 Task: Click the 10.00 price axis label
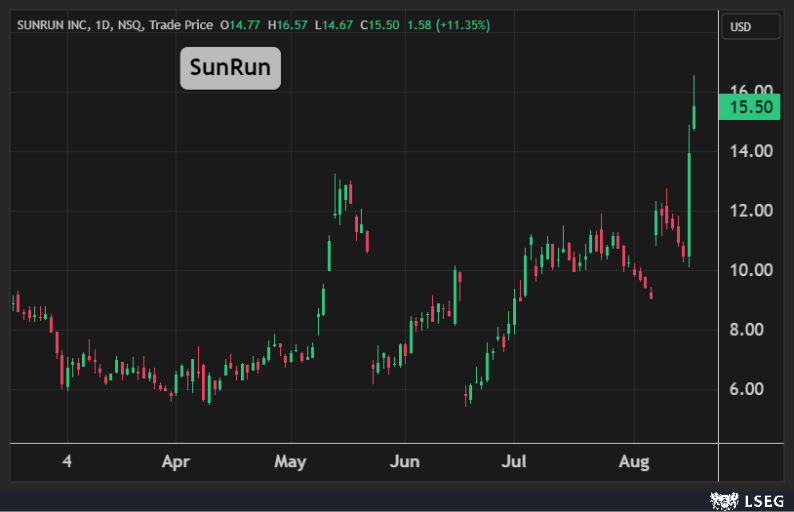(751, 270)
